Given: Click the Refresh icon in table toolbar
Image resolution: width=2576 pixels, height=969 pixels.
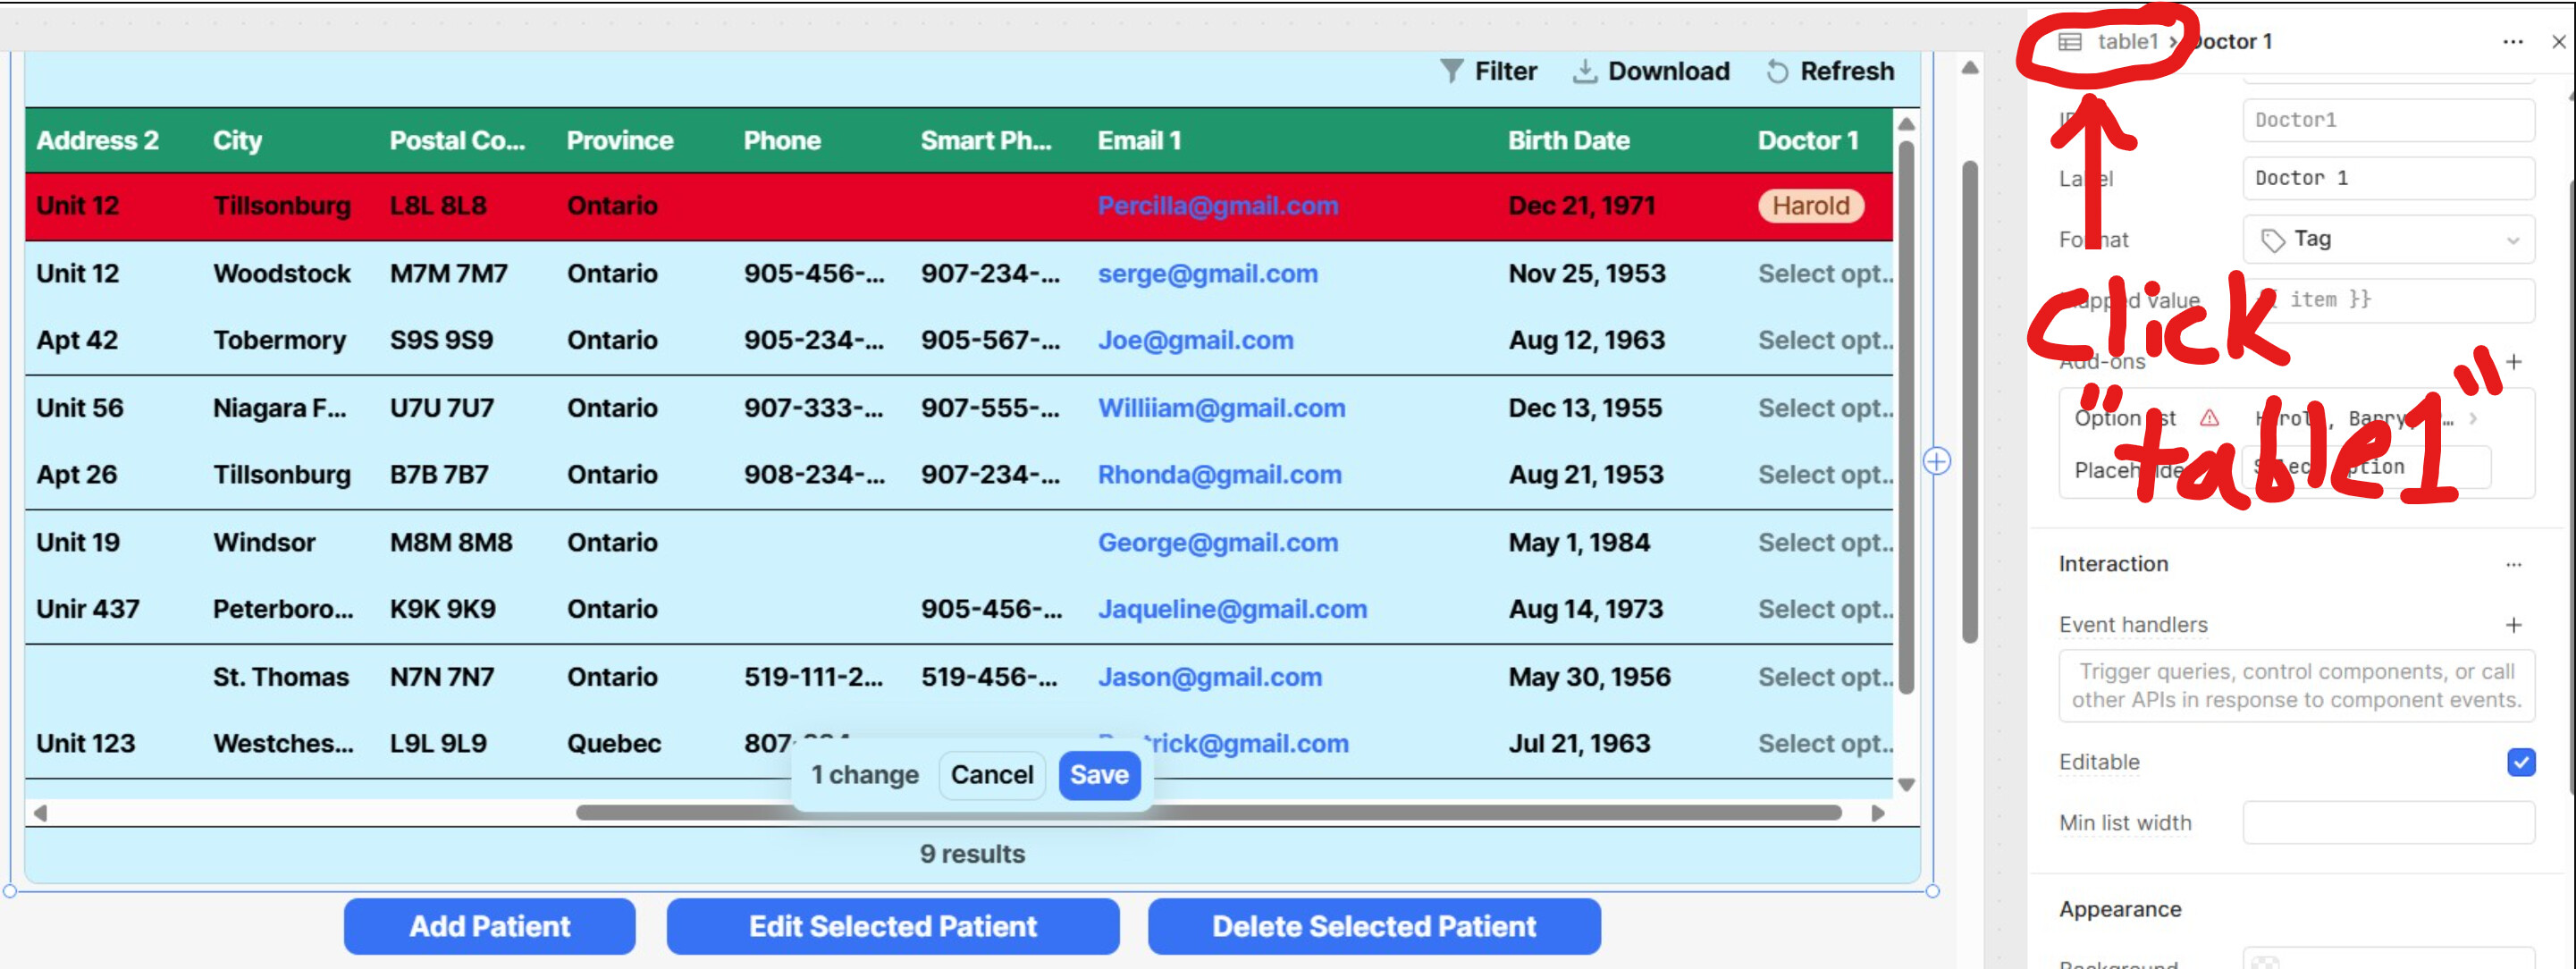Looking at the screenshot, I should tap(1777, 71).
